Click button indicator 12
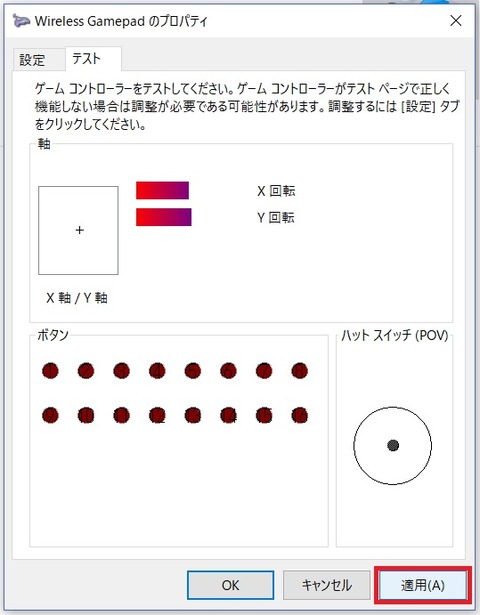480x615 pixels. 157,415
